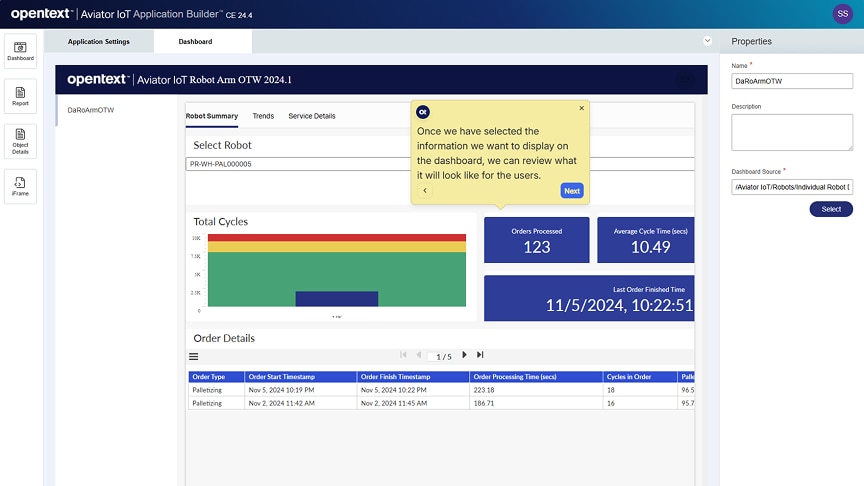Viewport: 864px width, 486px height.
Task: Click the '186.71' processing time cell
Action: click(536, 403)
